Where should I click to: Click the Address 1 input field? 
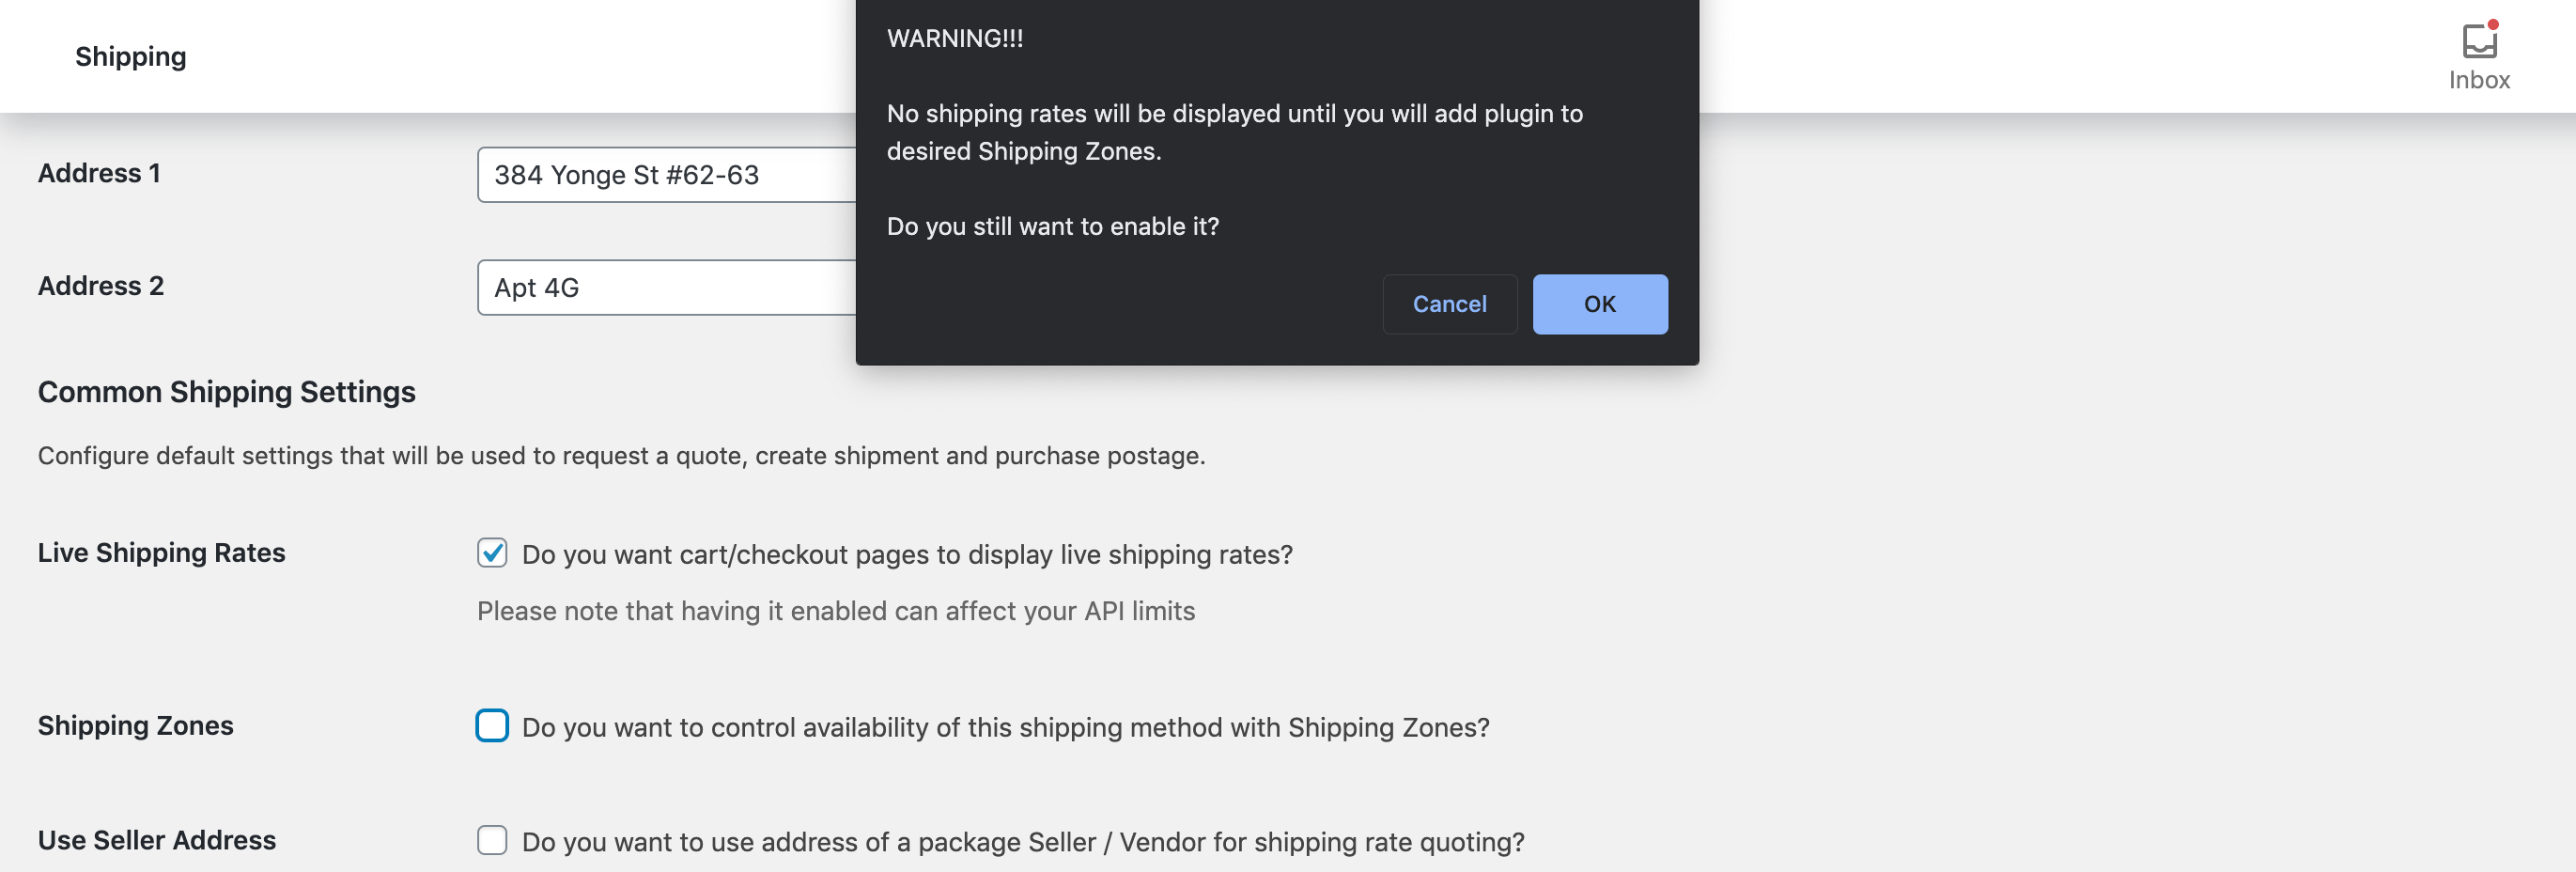(666, 175)
